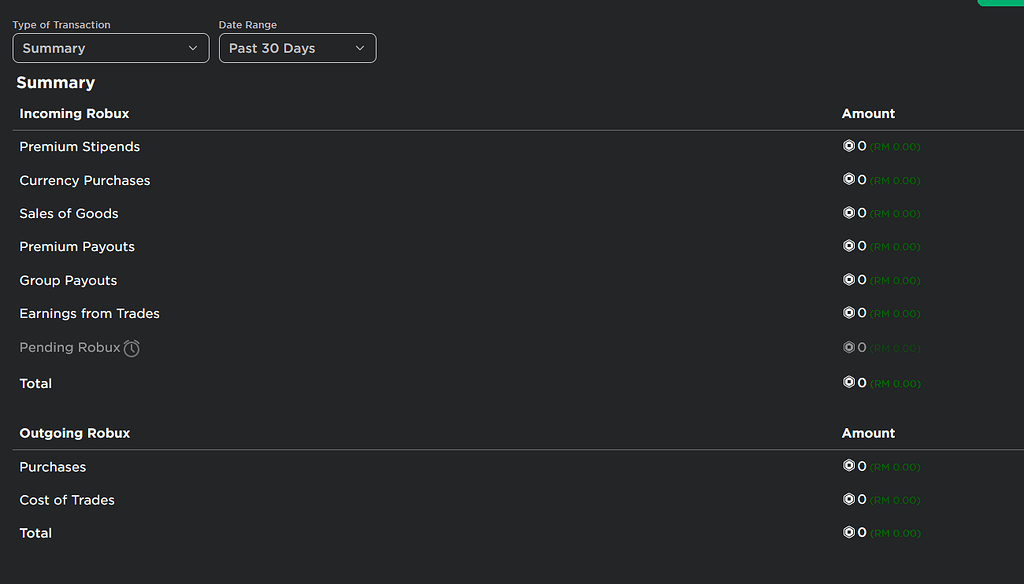Click the greyed Pending Robux label
Image resolution: width=1024 pixels, height=584 pixels.
(69, 348)
